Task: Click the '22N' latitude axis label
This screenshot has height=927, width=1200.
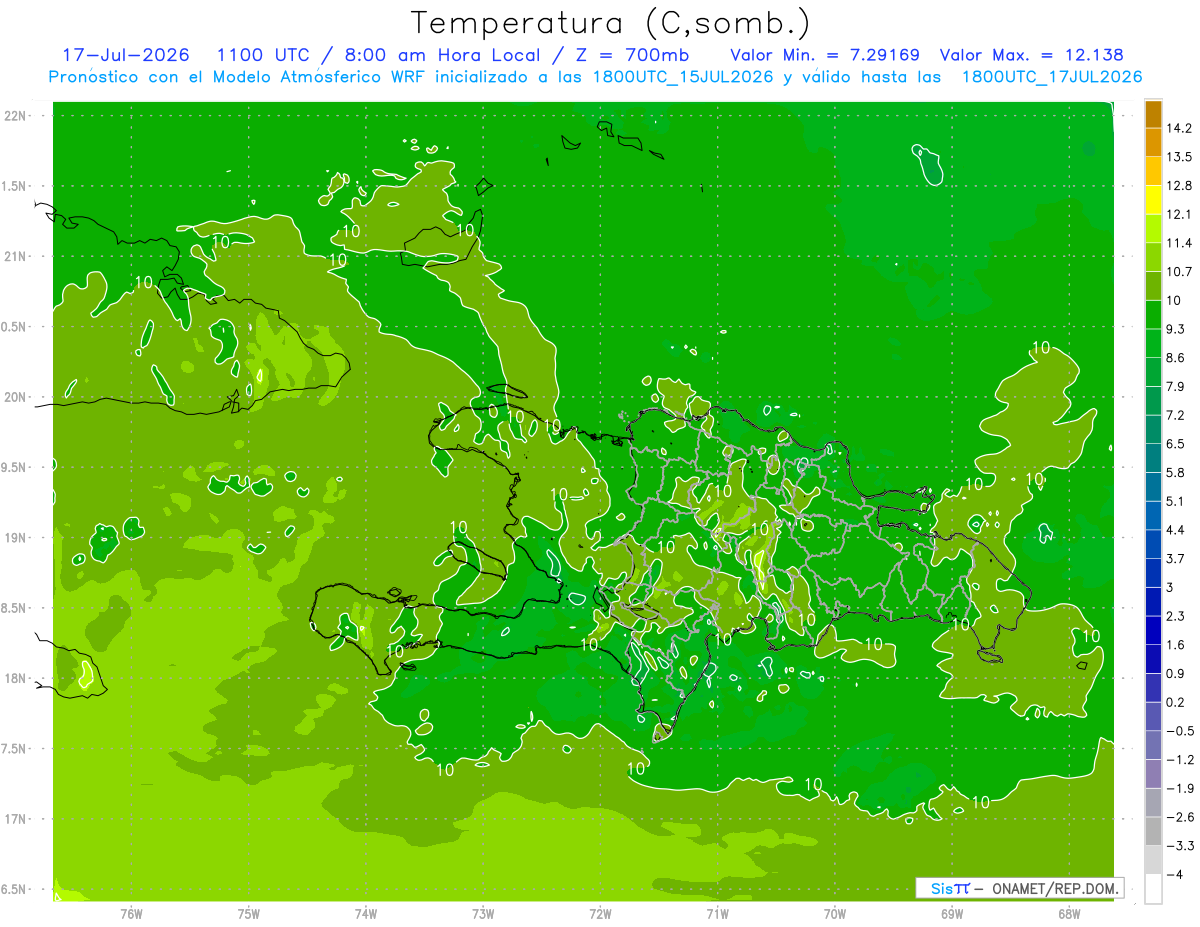Action: (16, 116)
